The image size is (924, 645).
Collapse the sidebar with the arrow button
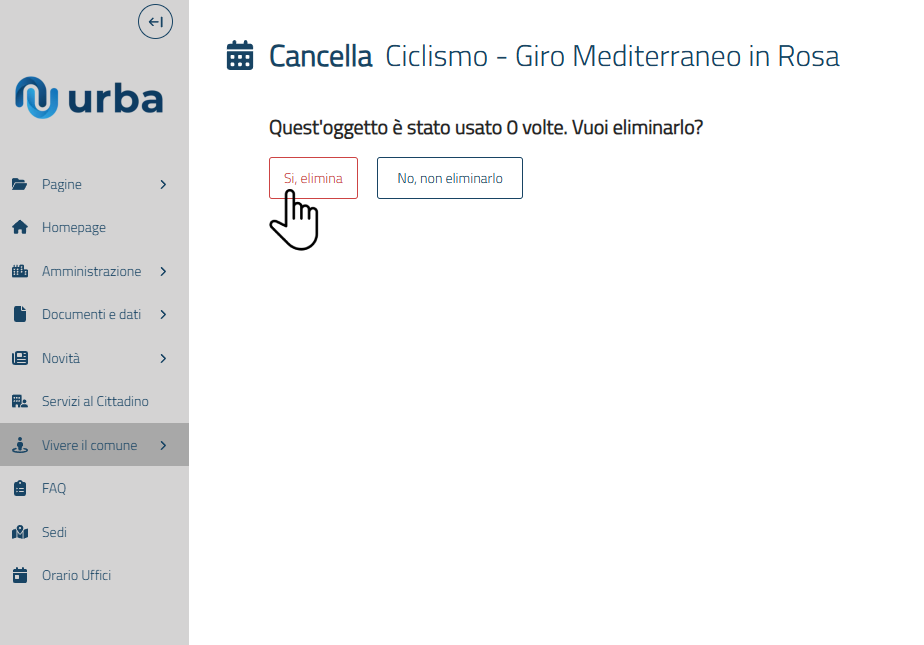pos(155,22)
